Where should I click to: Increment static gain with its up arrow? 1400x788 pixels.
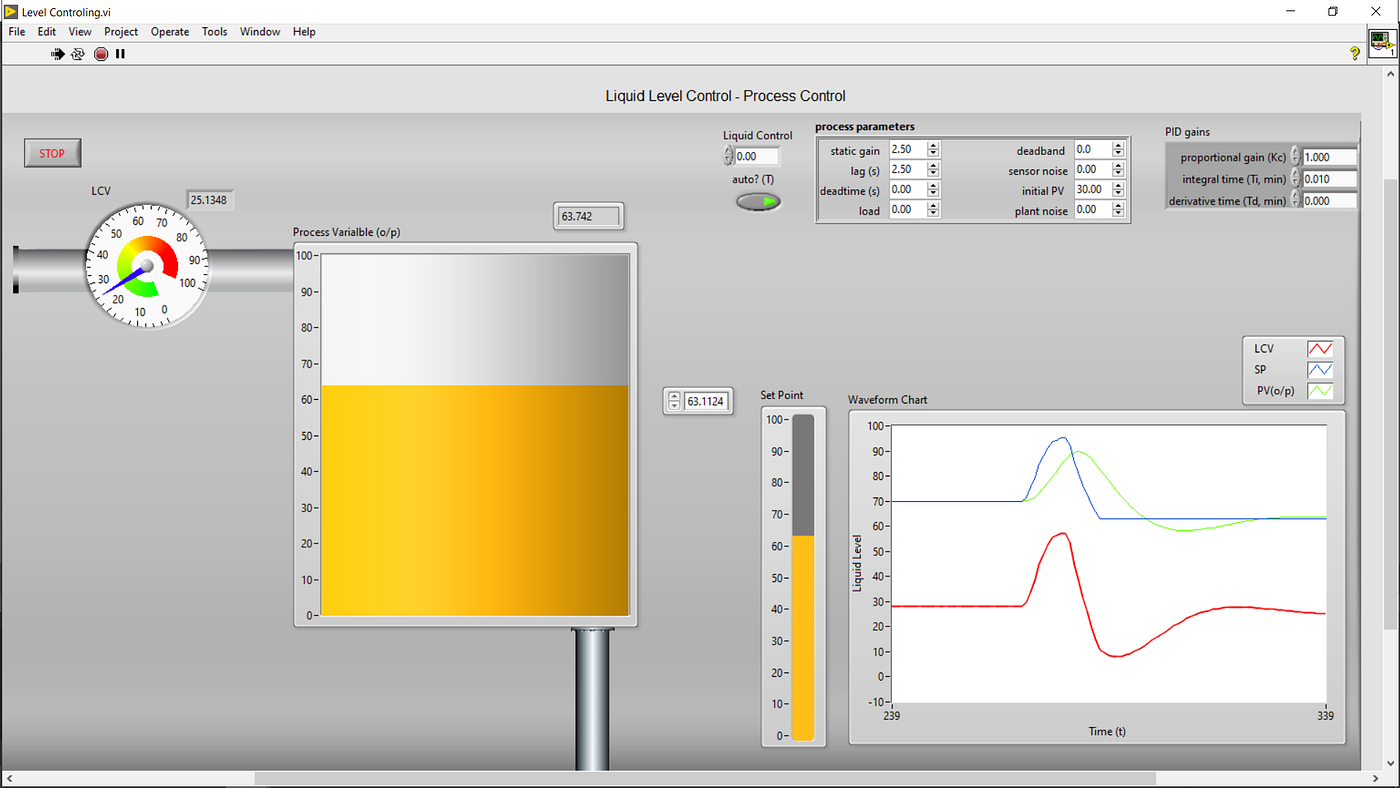(934, 144)
